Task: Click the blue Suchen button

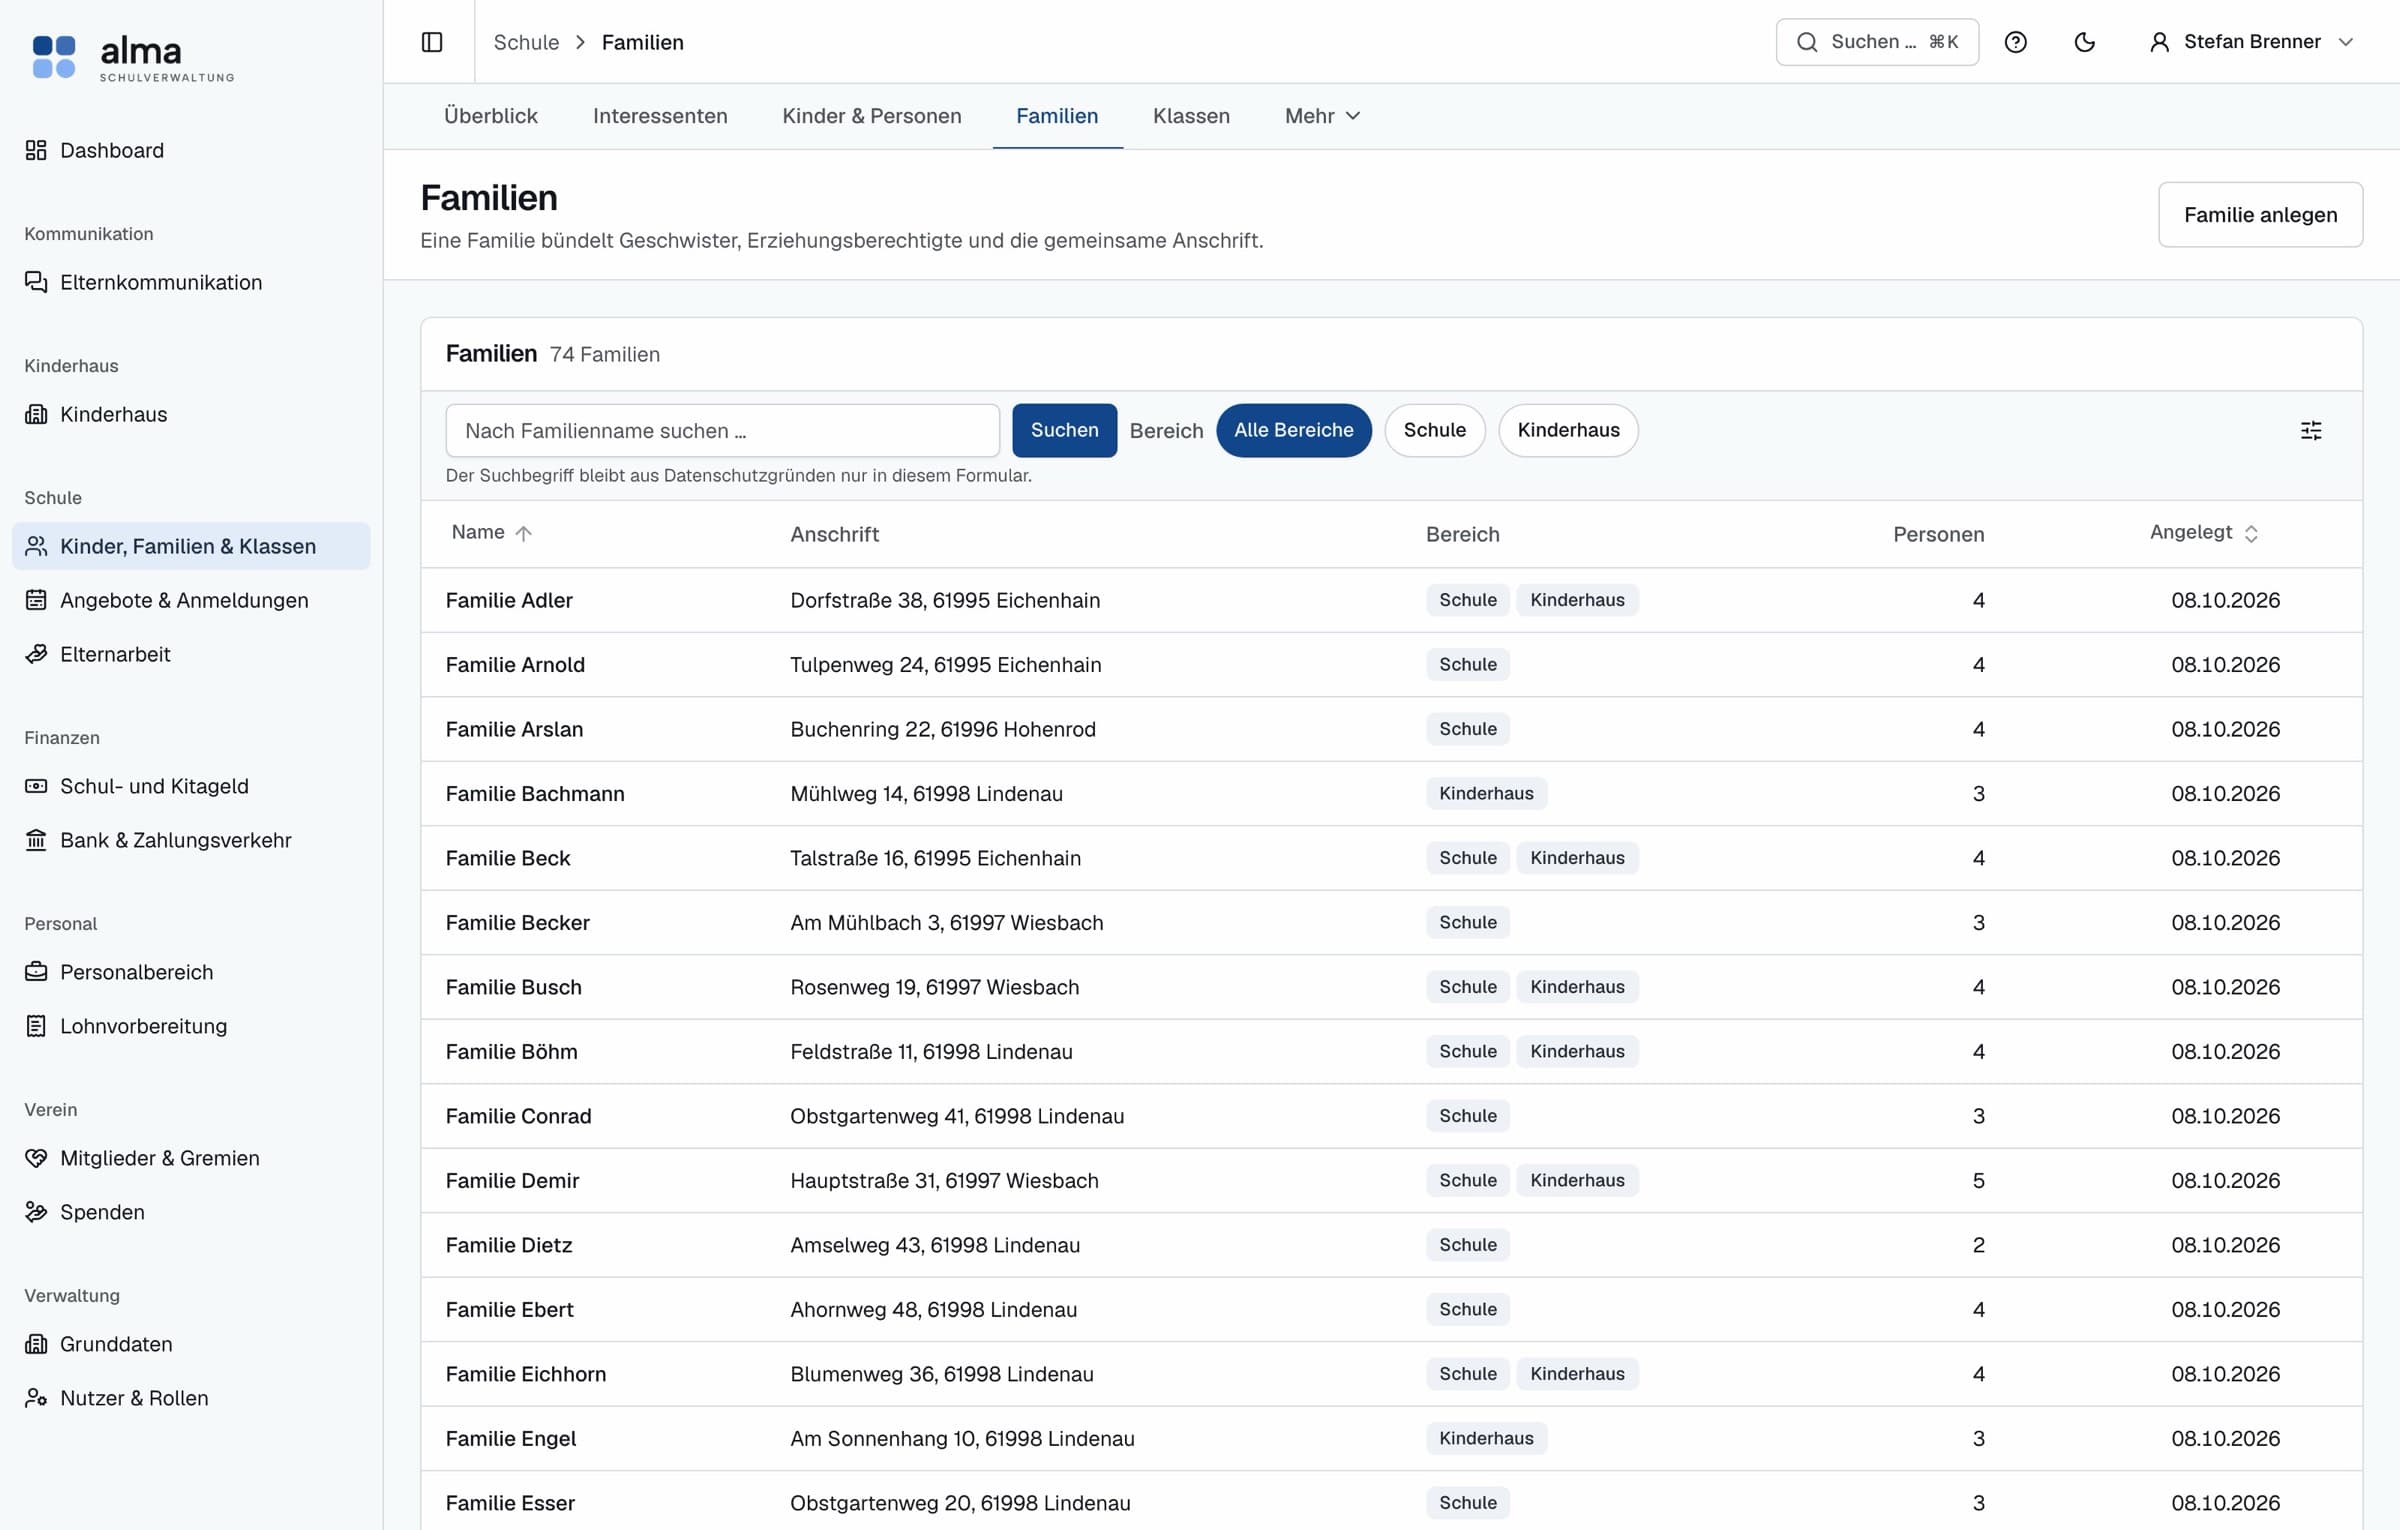Action: [1064, 430]
